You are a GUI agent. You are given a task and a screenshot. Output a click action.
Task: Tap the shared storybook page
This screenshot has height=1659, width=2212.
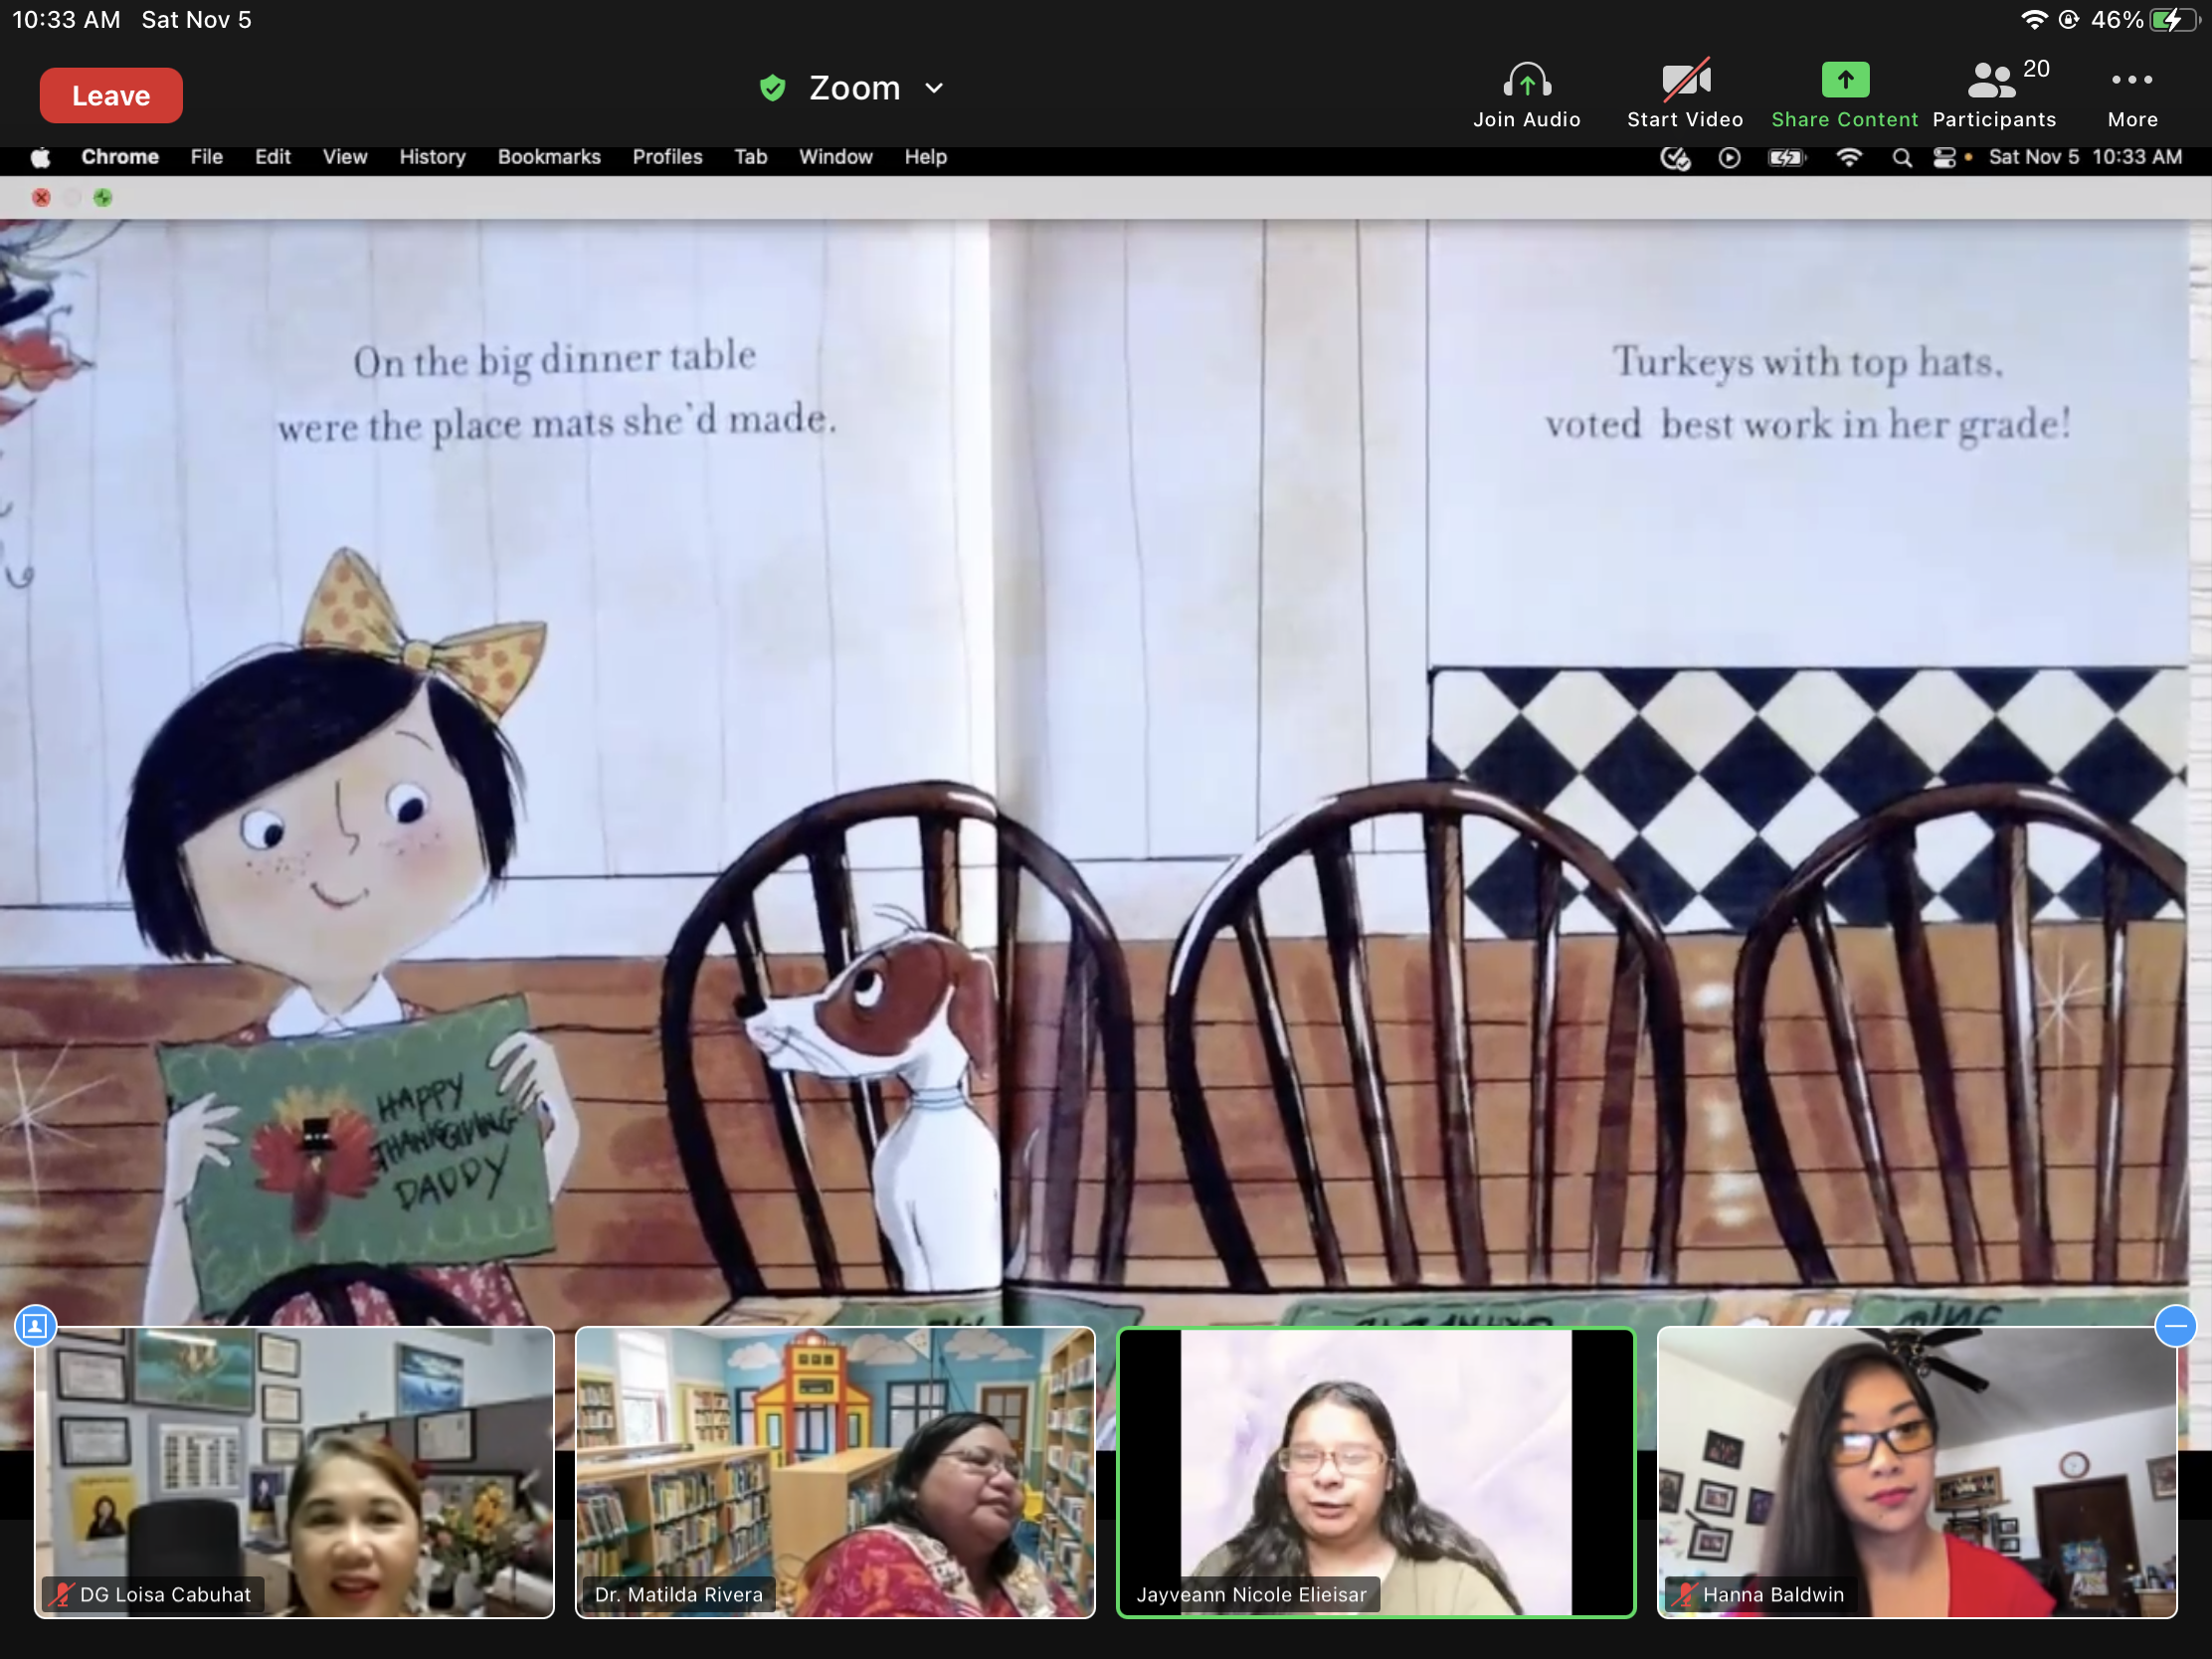pos(1095,770)
